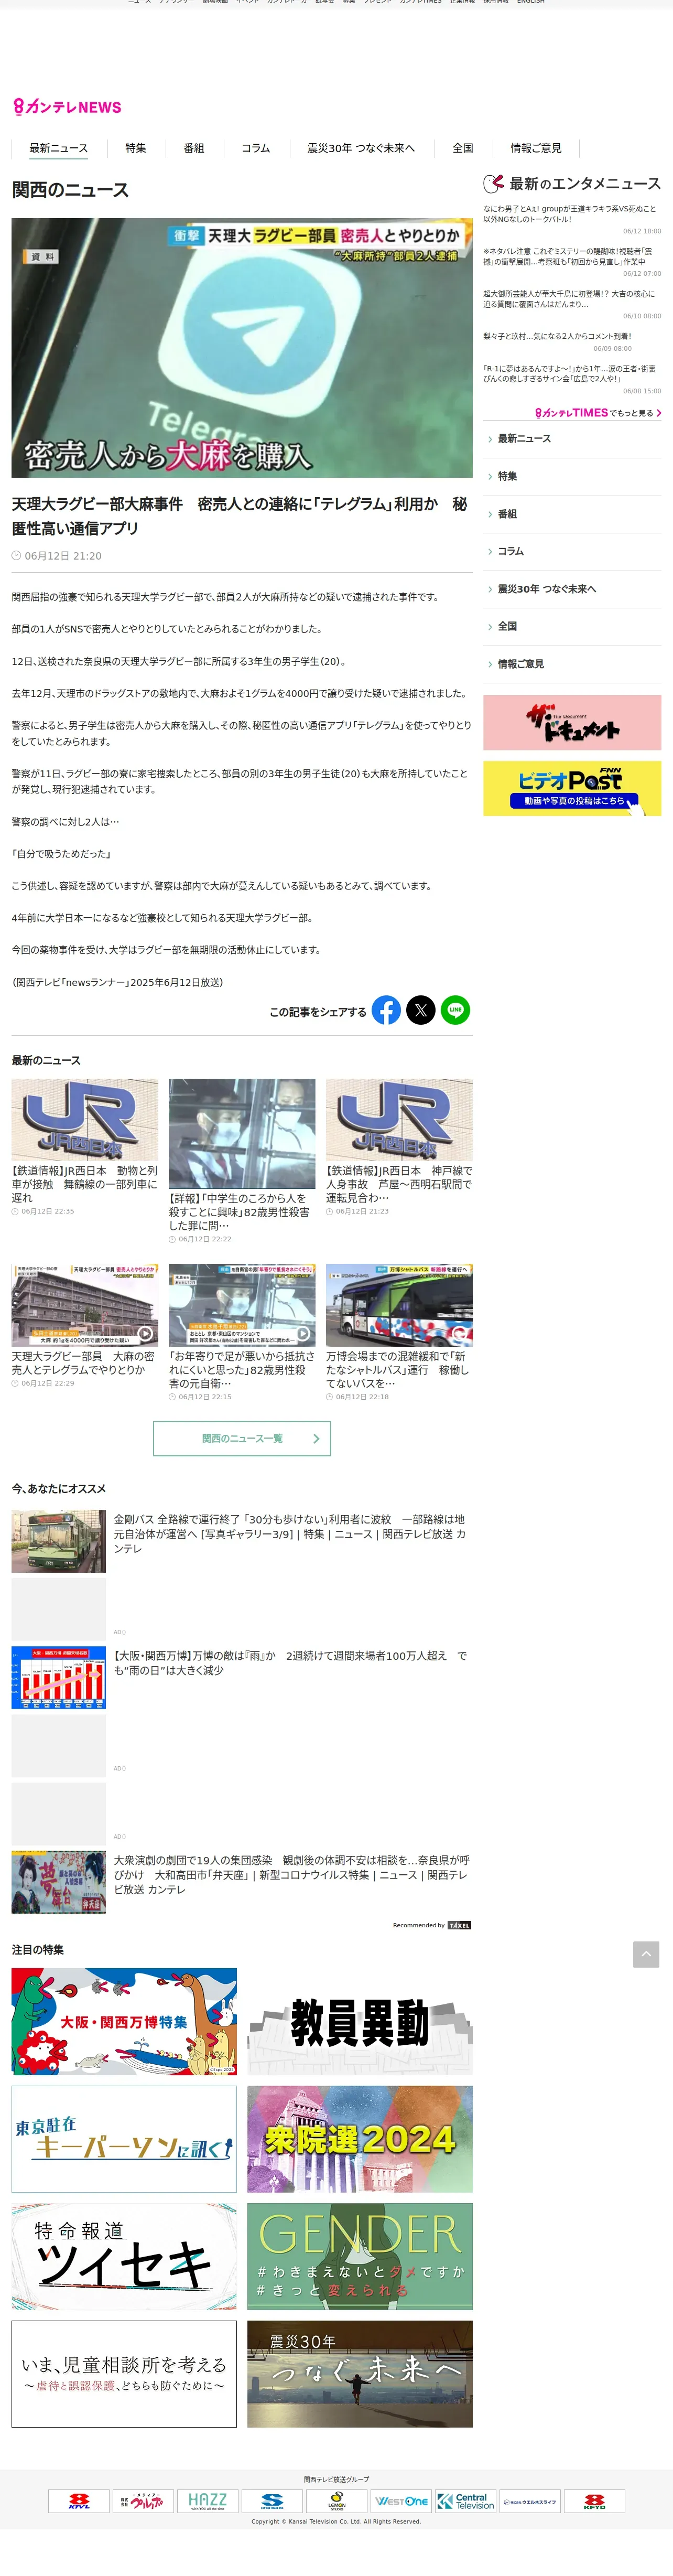Share the article on X

pos(421,1010)
